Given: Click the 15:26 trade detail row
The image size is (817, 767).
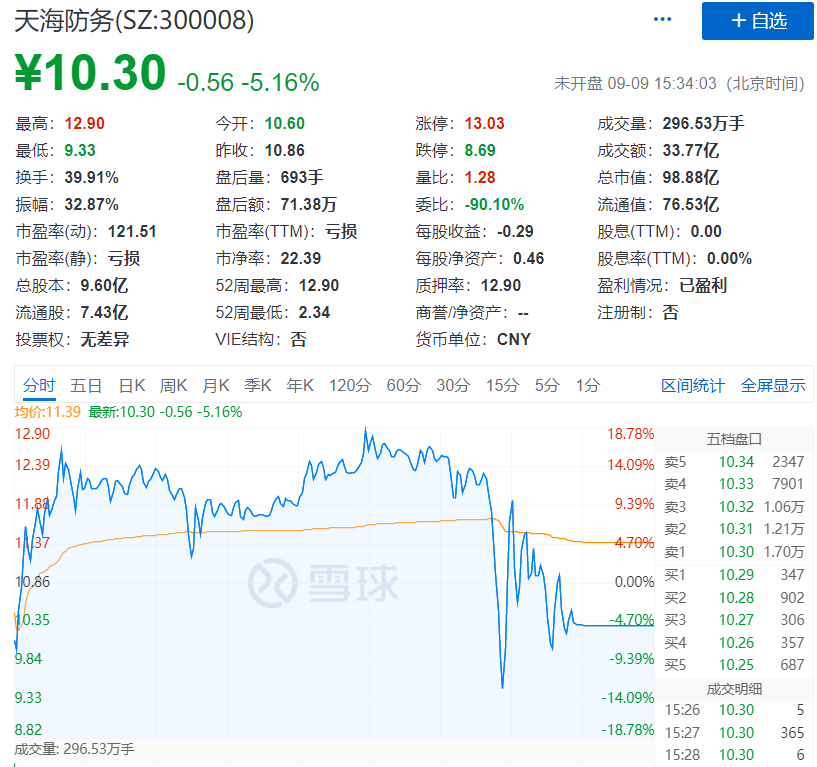Looking at the screenshot, I should click(734, 710).
